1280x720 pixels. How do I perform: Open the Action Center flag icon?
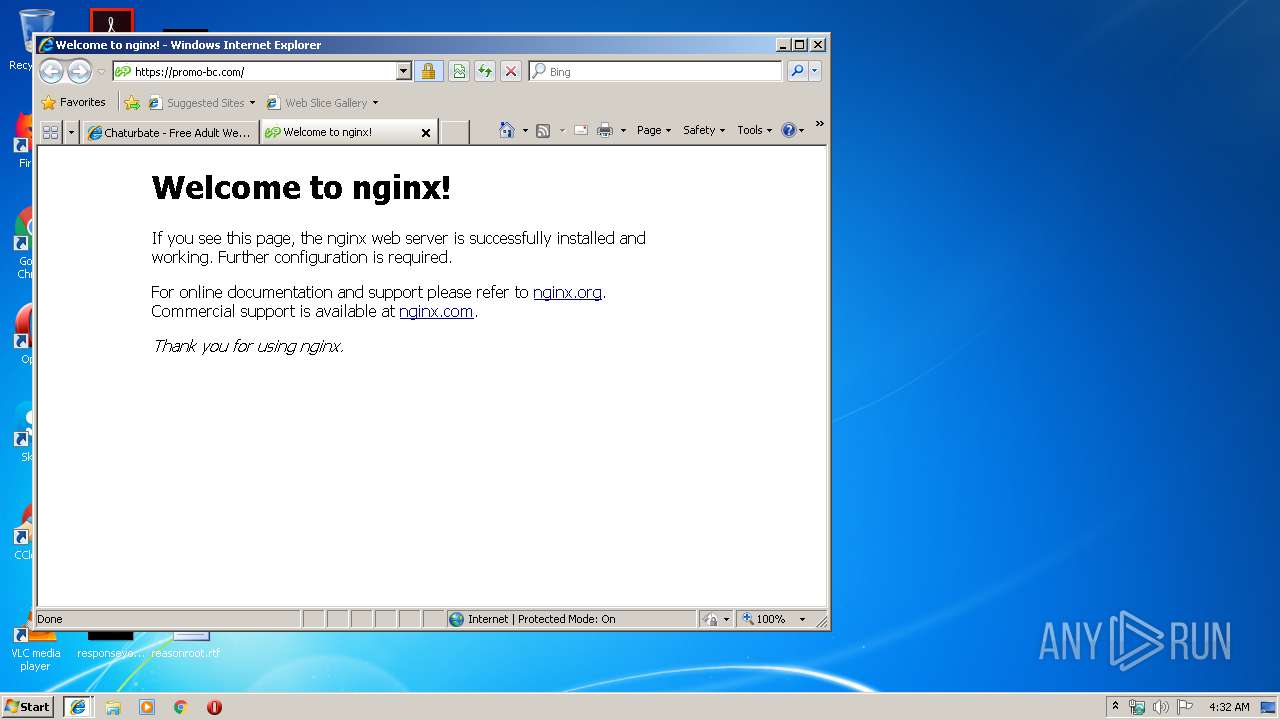[x=1185, y=707]
